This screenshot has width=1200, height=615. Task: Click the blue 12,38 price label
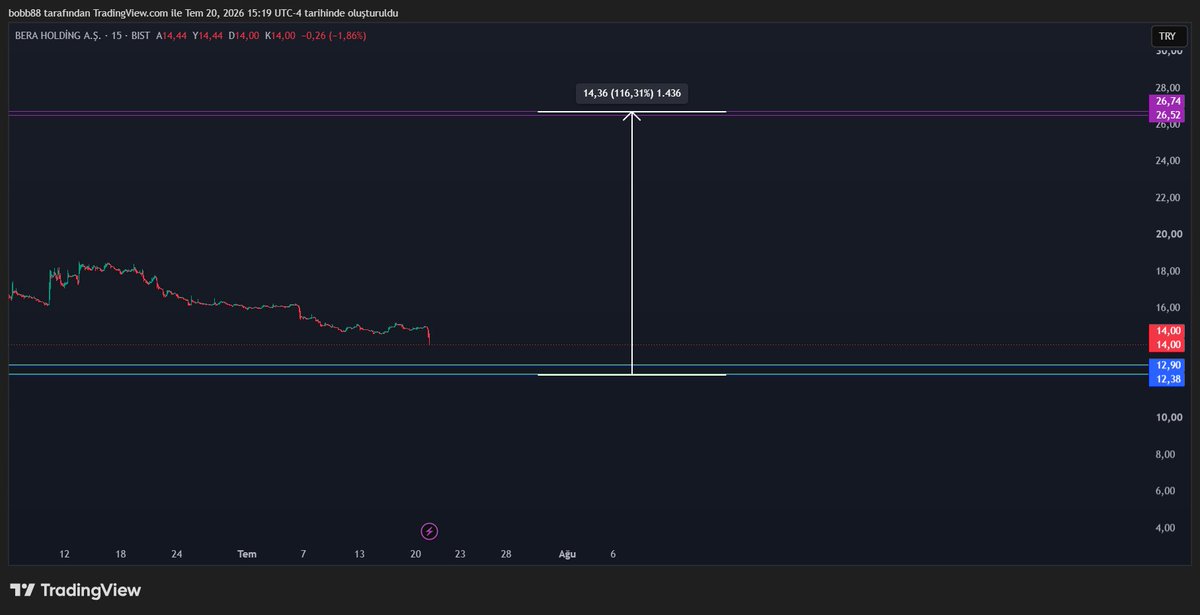point(1167,379)
